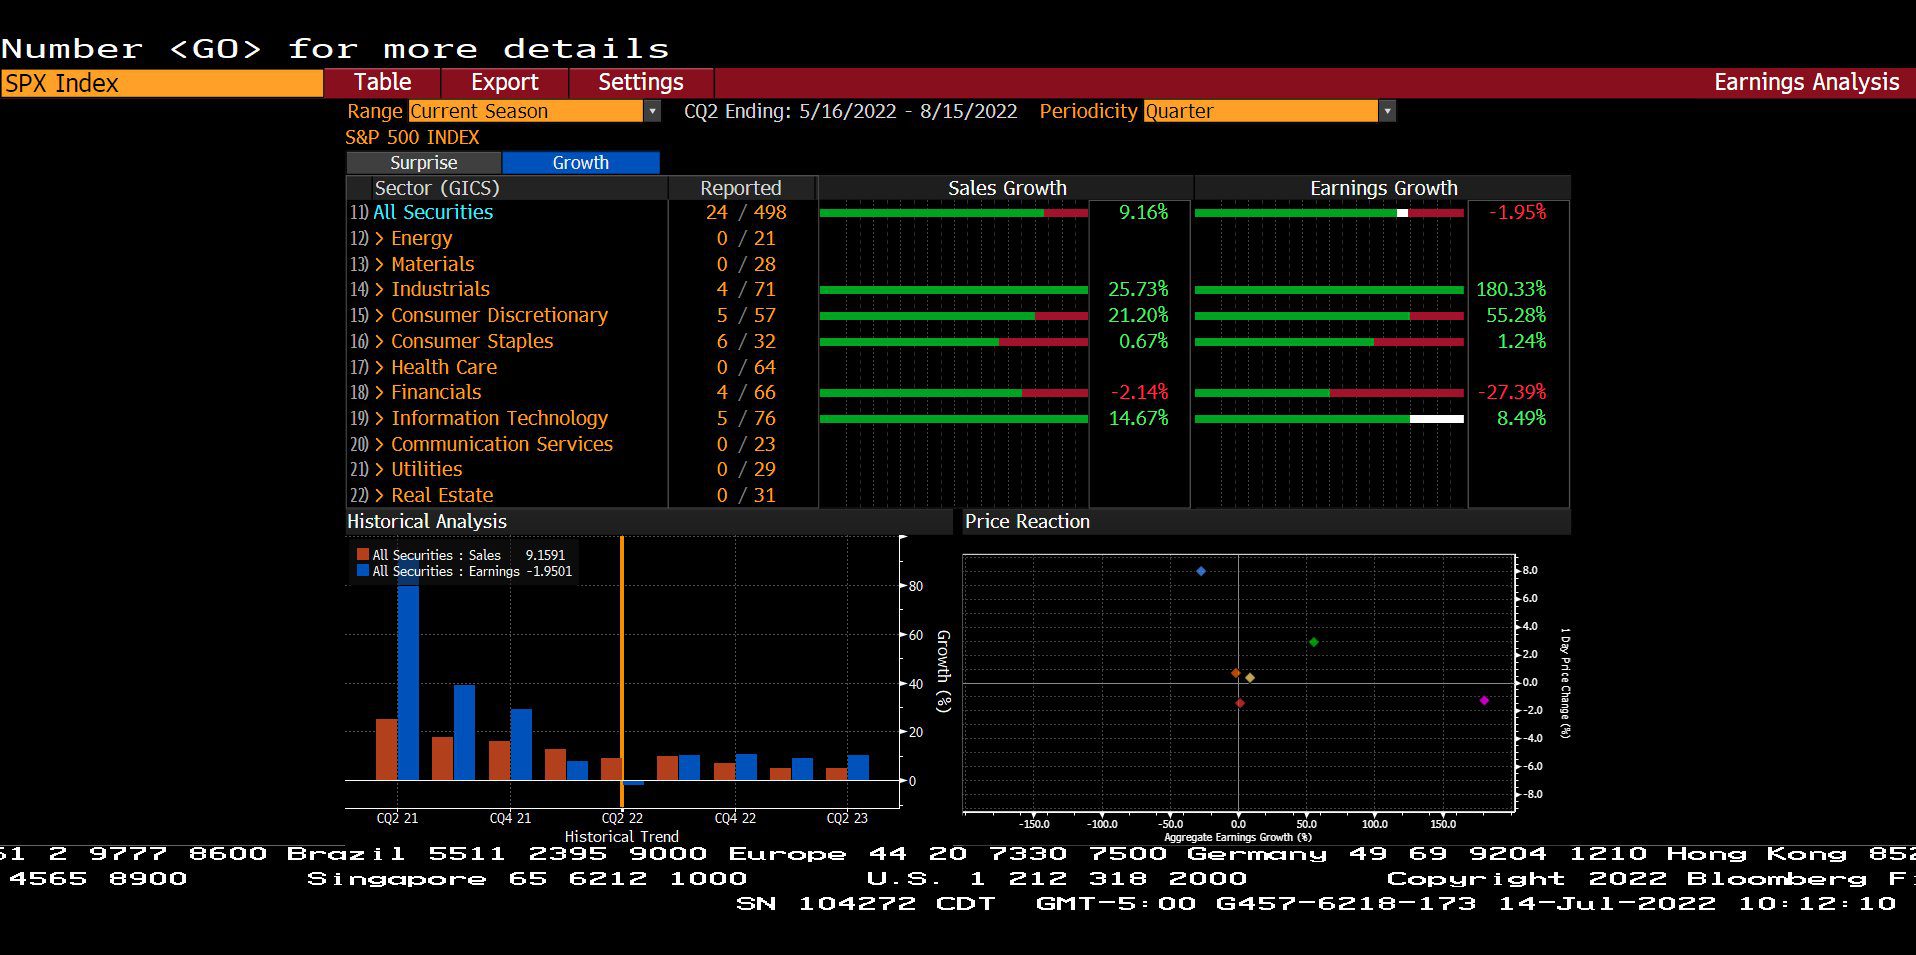Click Consumer Discretionary earnings growth 55.28%
The image size is (1916, 955).
(x=1516, y=315)
